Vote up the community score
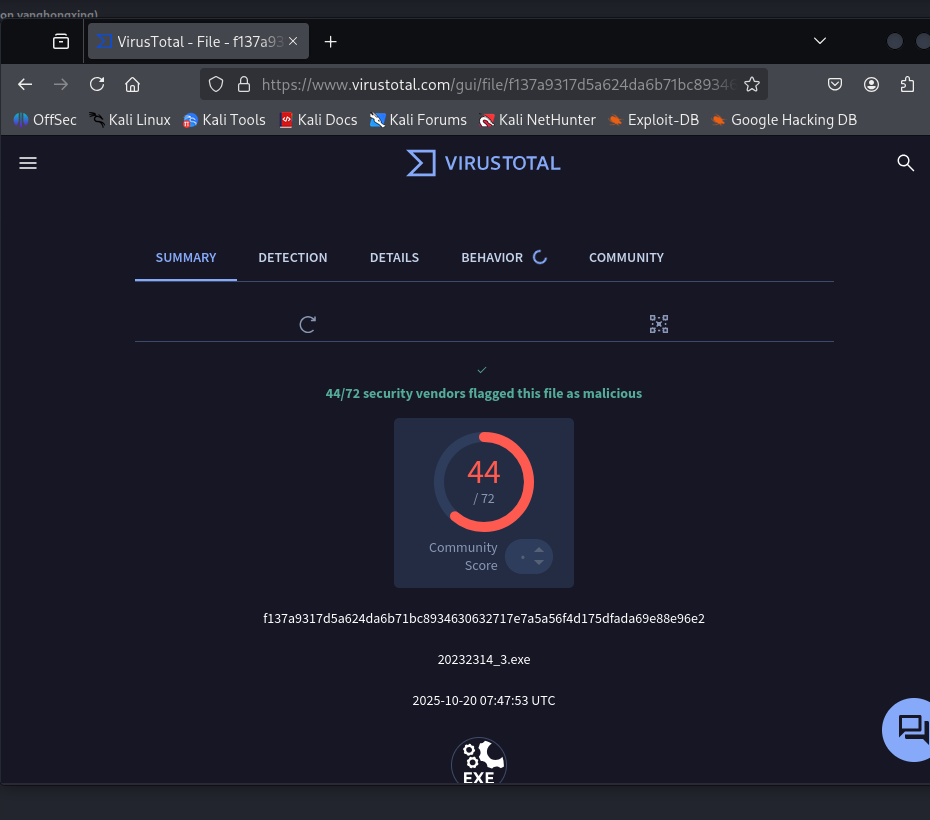Screen dimensions: 930x820 [539, 550]
